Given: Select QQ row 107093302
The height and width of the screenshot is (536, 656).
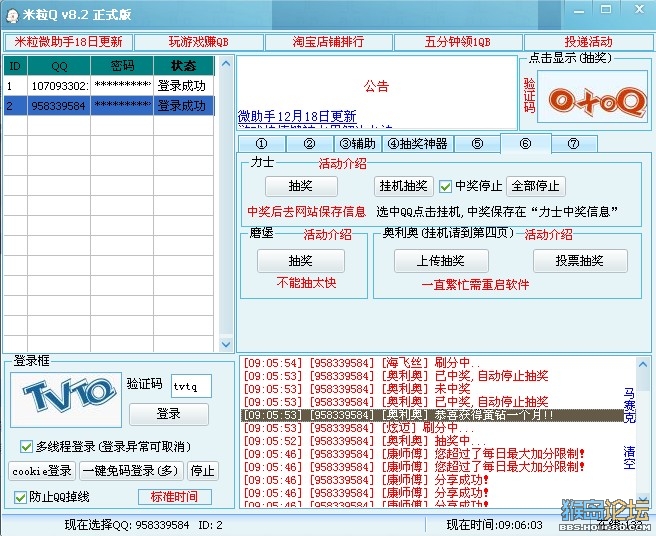Looking at the screenshot, I should (x=109, y=86).
